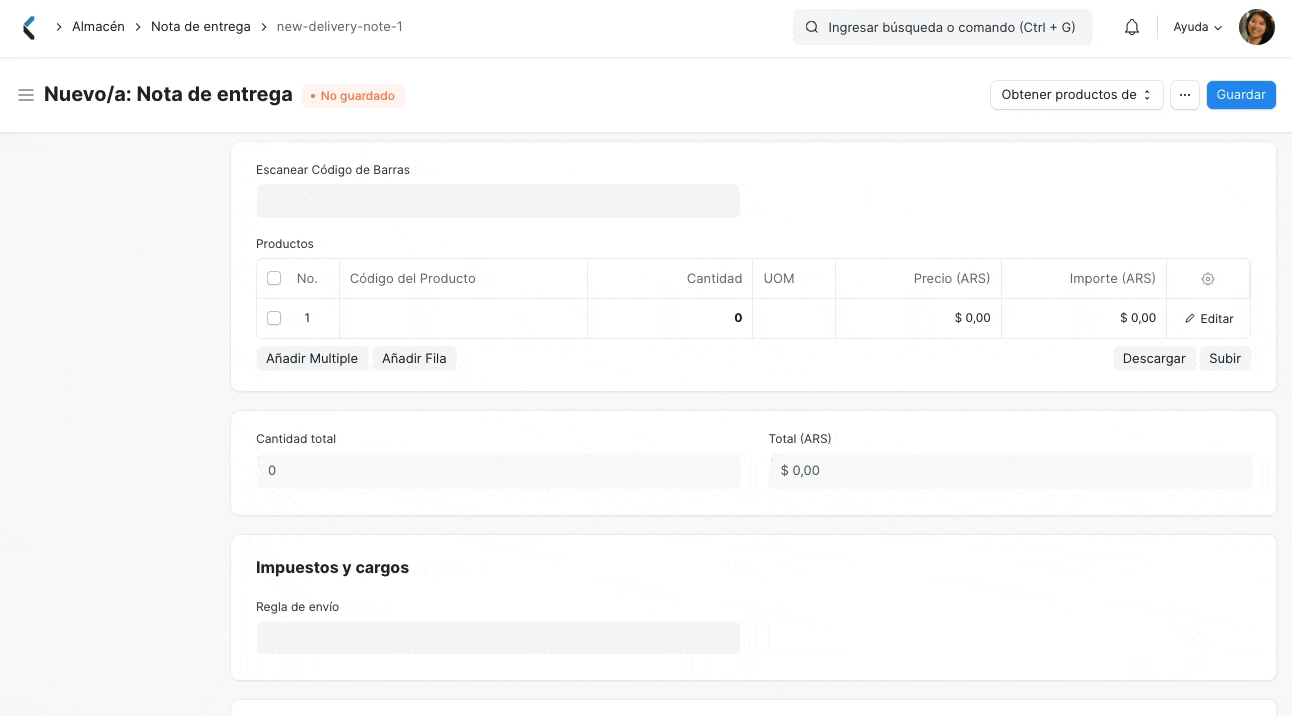
Task: Click the Cantidad total field
Action: pyautogui.click(x=498, y=471)
